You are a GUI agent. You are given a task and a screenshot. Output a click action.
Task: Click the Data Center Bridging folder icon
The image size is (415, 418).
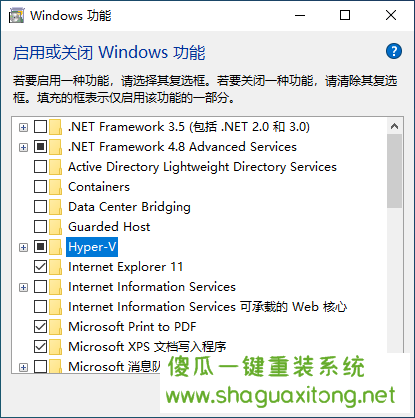(56, 207)
